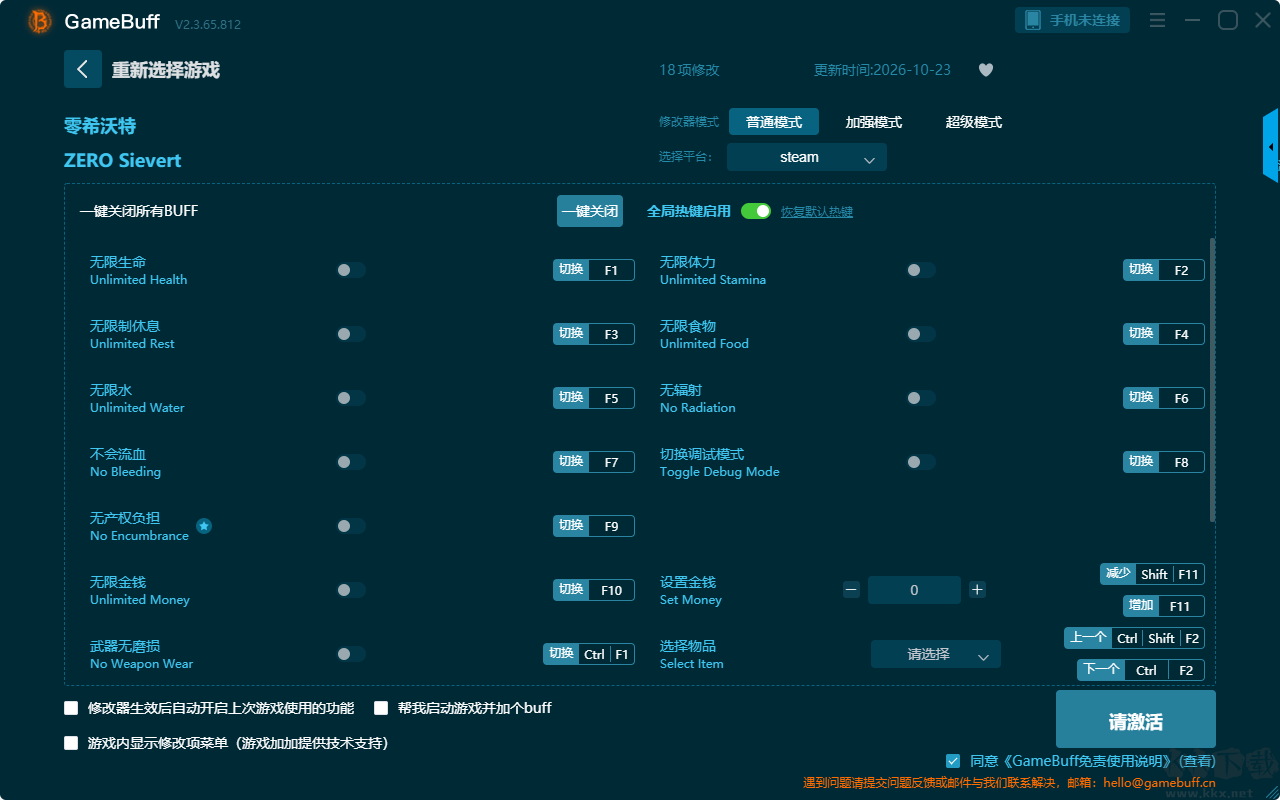
Task: Click the cheat list vertical scrollbar
Action: pos(1213,380)
